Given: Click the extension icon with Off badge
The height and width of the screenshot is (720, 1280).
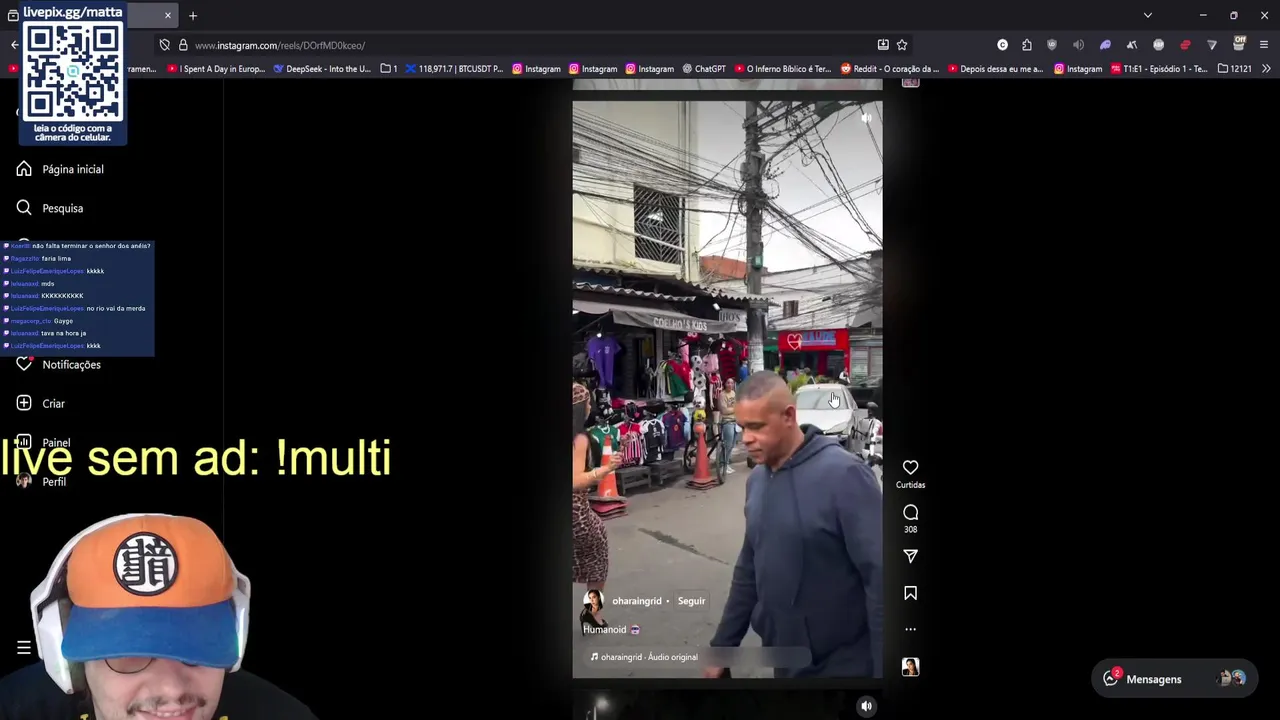Looking at the screenshot, I should coord(1239,44).
